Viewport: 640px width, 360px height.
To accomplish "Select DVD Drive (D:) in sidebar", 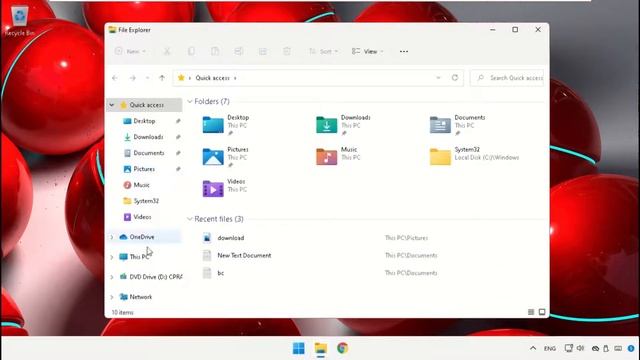I will click(x=156, y=277).
